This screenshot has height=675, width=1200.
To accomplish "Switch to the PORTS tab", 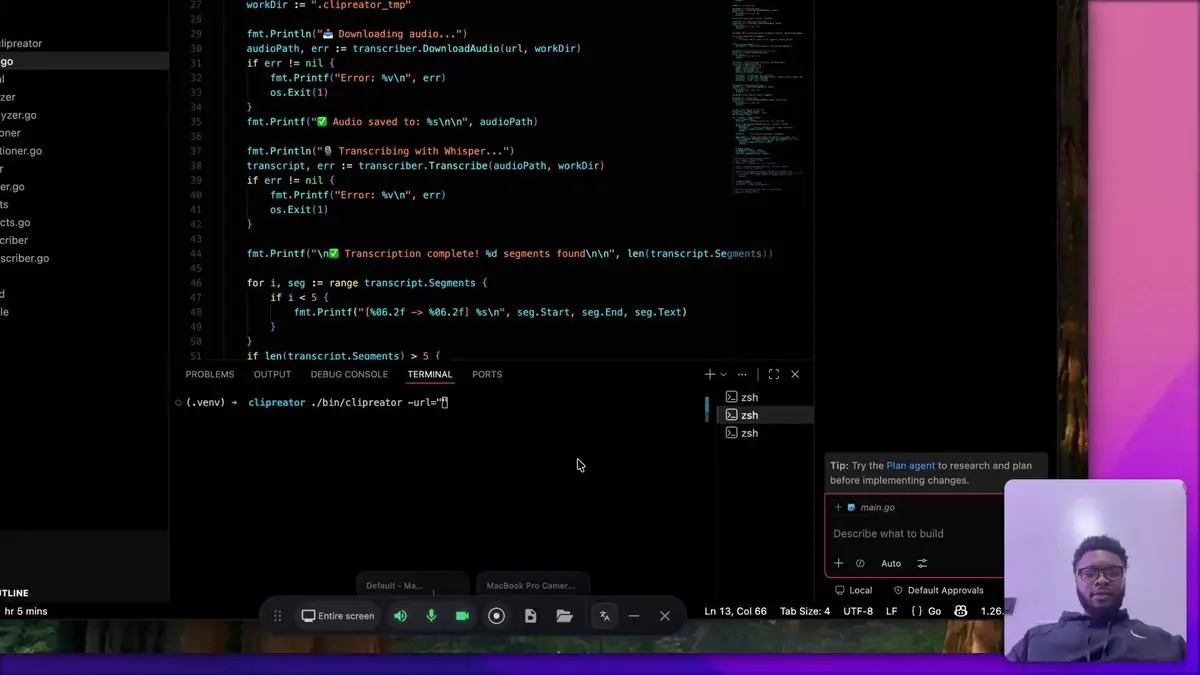I will pyautogui.click(x=487, y=374).
